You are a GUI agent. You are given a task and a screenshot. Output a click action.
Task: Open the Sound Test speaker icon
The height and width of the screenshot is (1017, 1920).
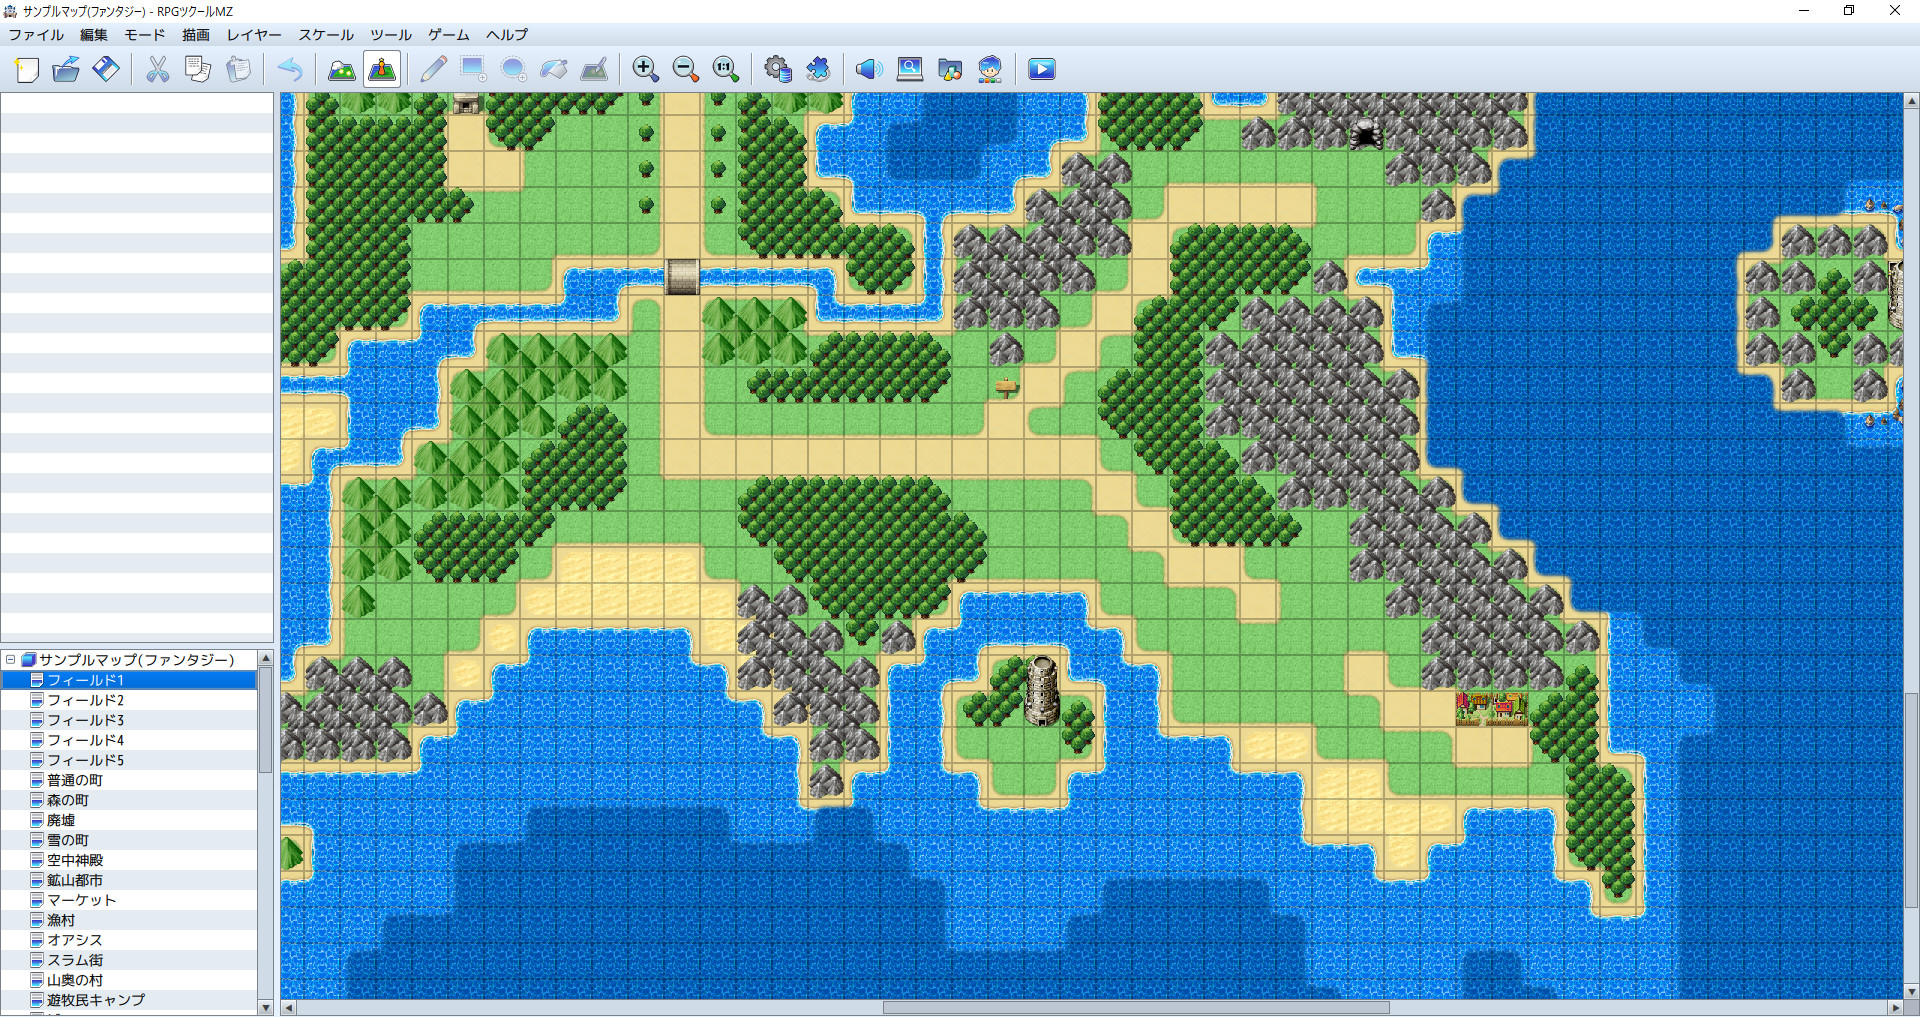[x=868, y=69]
